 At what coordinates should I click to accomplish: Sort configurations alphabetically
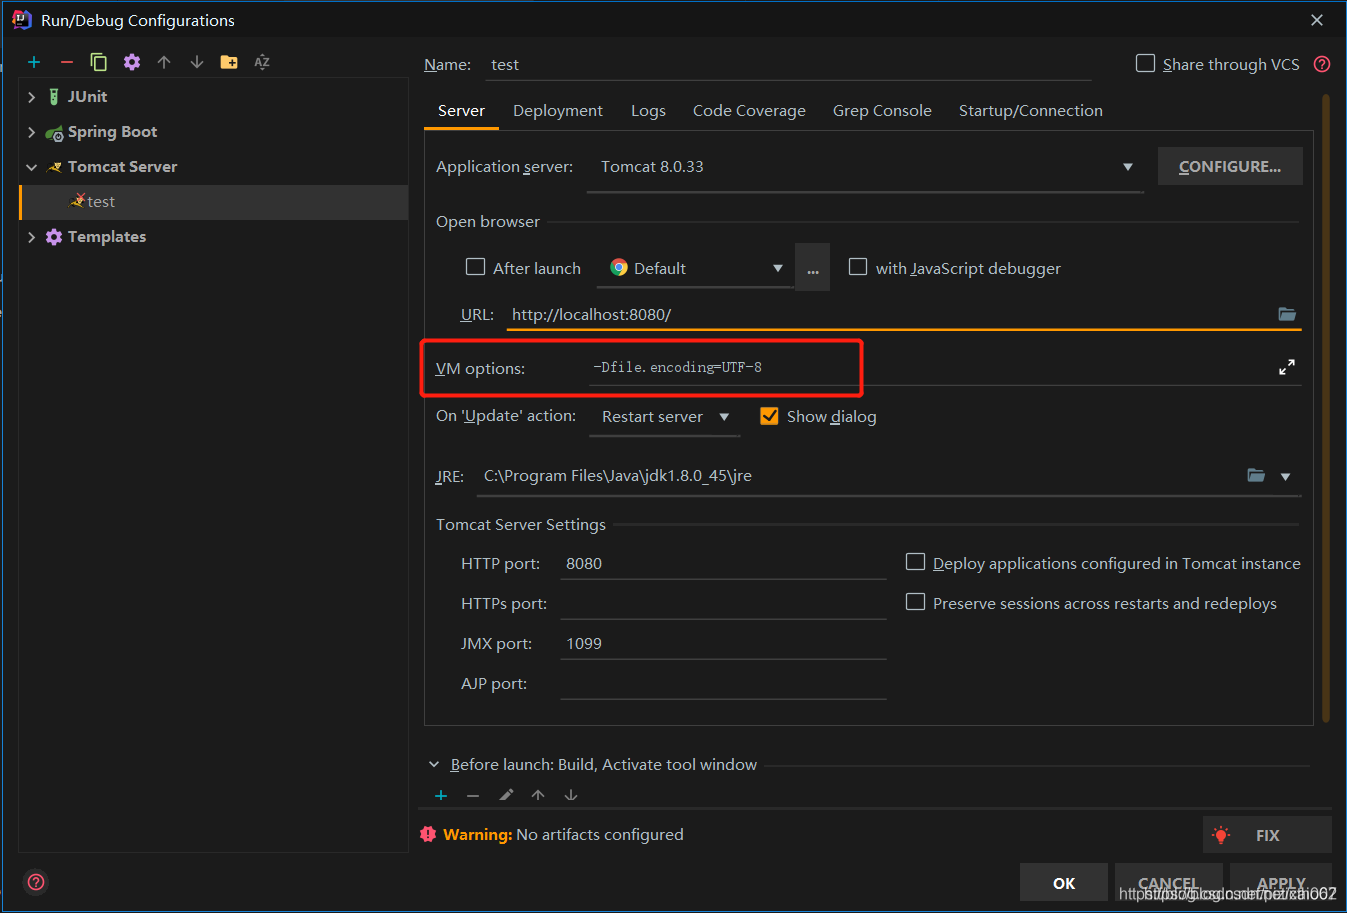click(262, 62)
